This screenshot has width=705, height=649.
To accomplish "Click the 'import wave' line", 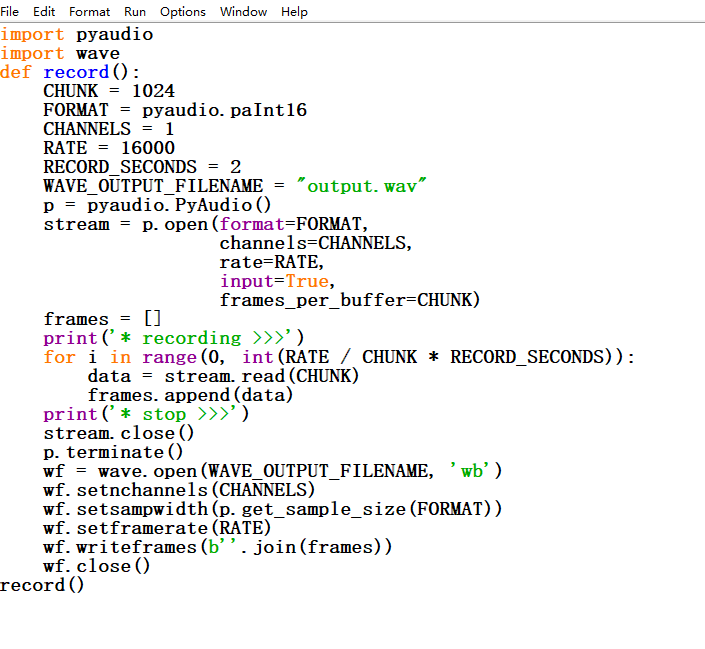I will [60, 54].
